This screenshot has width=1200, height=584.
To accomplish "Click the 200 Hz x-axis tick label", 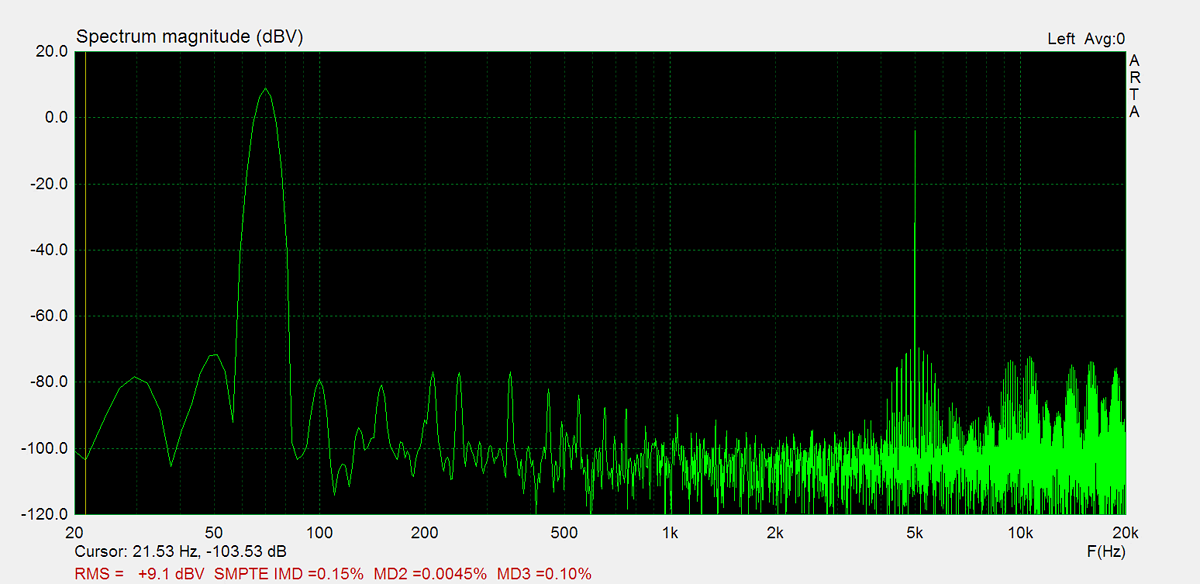I will pos(425,532).
